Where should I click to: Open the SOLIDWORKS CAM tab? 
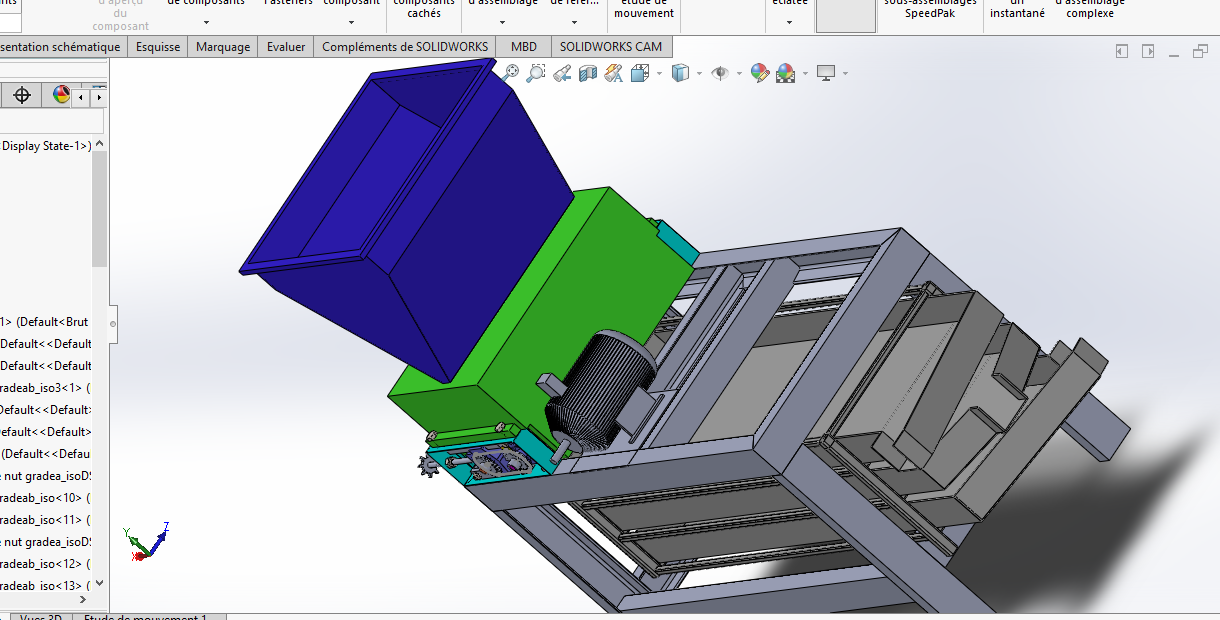(x=611, y=46)
